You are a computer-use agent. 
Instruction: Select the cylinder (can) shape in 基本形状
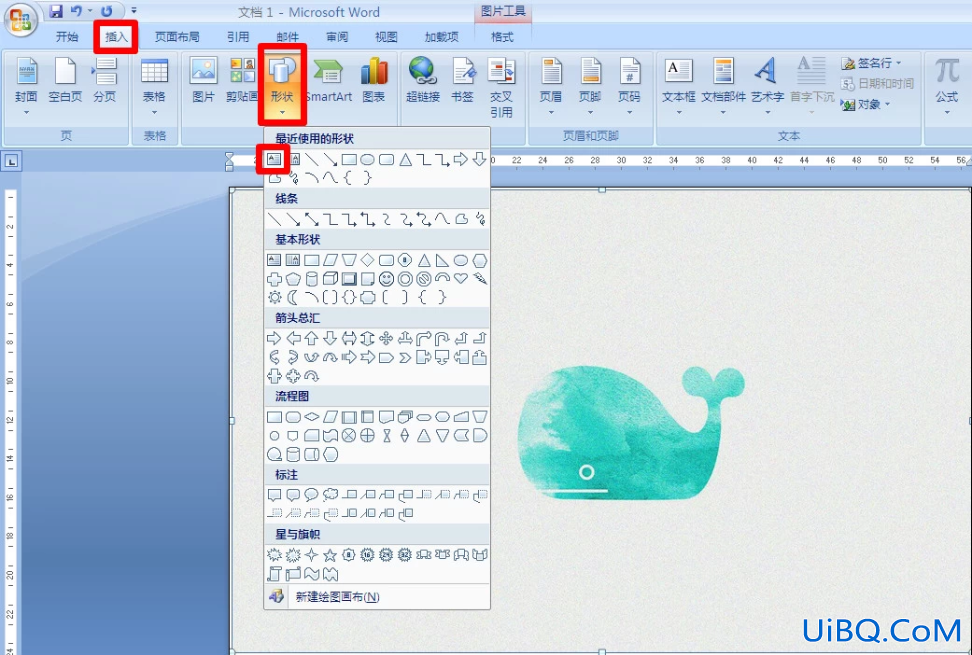311,279
